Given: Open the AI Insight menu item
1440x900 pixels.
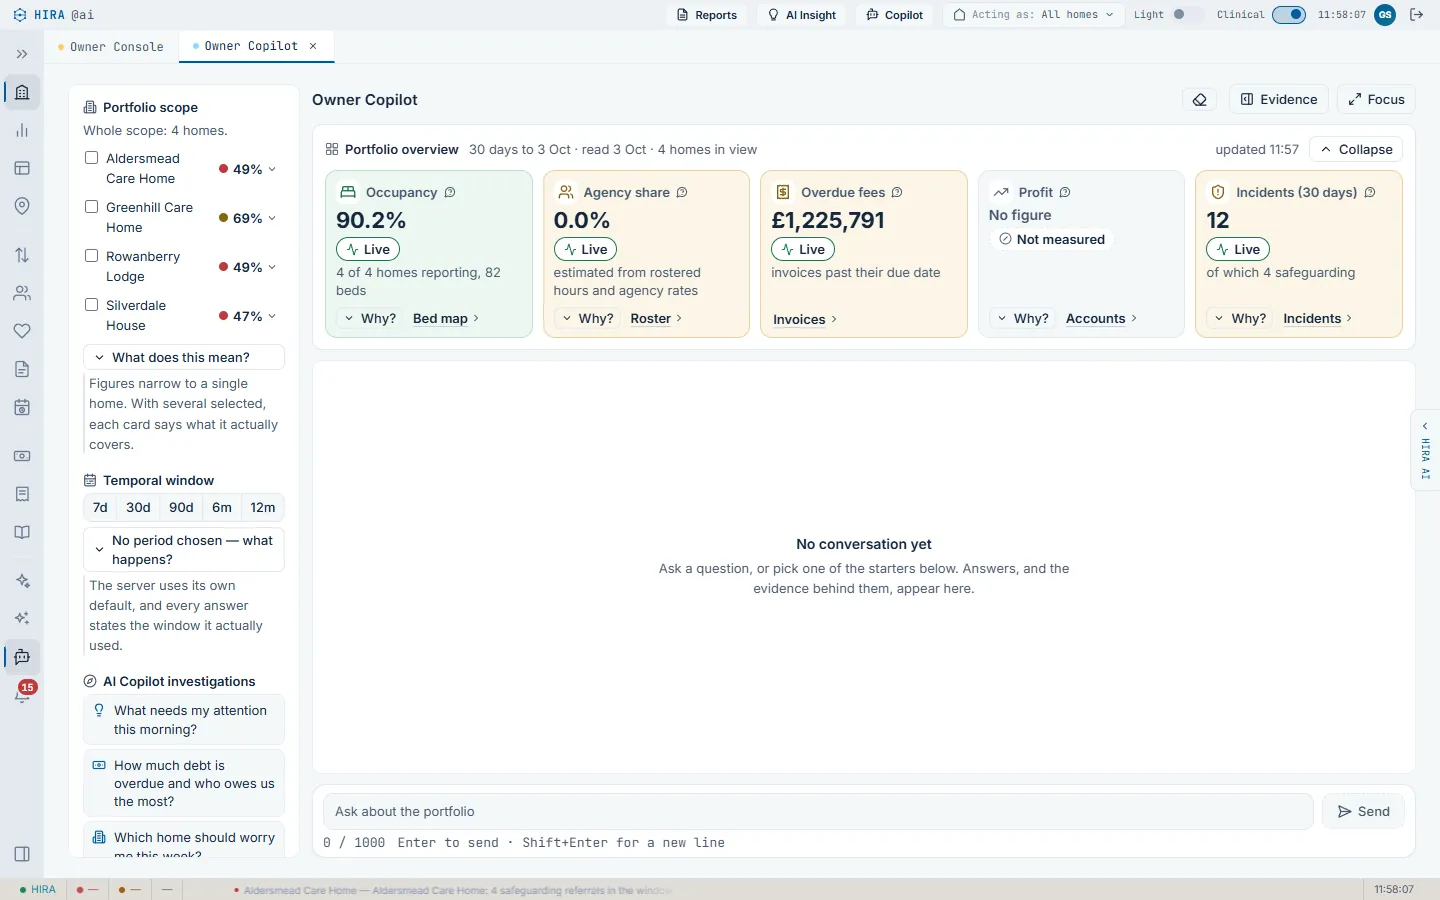Looking at the screenshot, I should 802,15.
